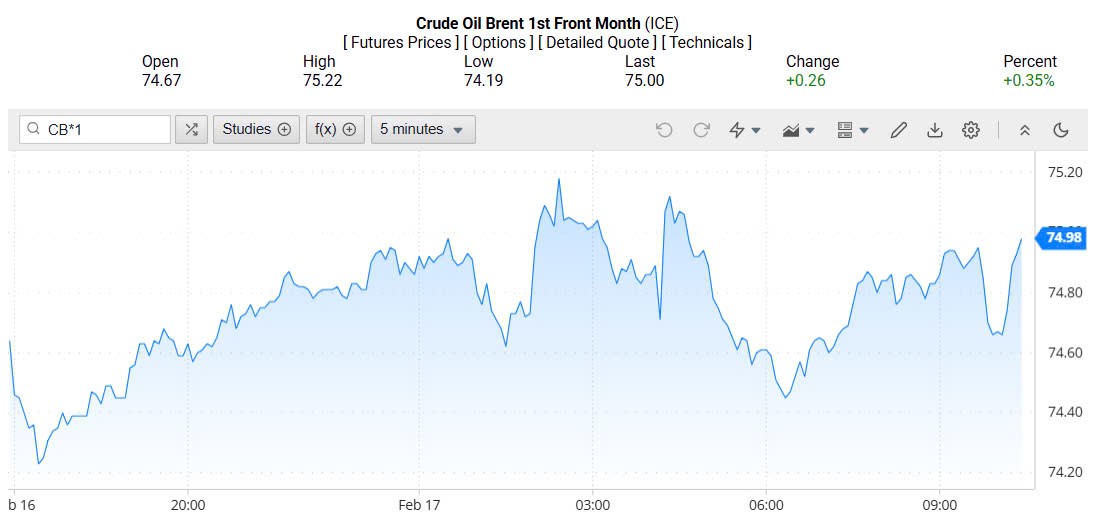
Task: Collapse the chart toolbar with double chevron
Action: [1024, 130]
